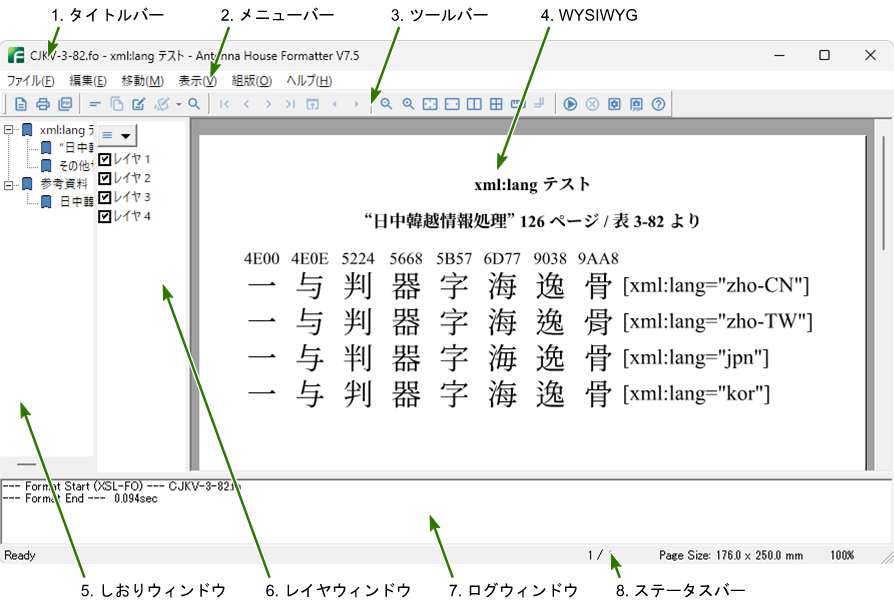This screenshot has height=604, width=894.
Task: Select the fit-page view icon
Action: pyautogui.click(x=432, y=103)
